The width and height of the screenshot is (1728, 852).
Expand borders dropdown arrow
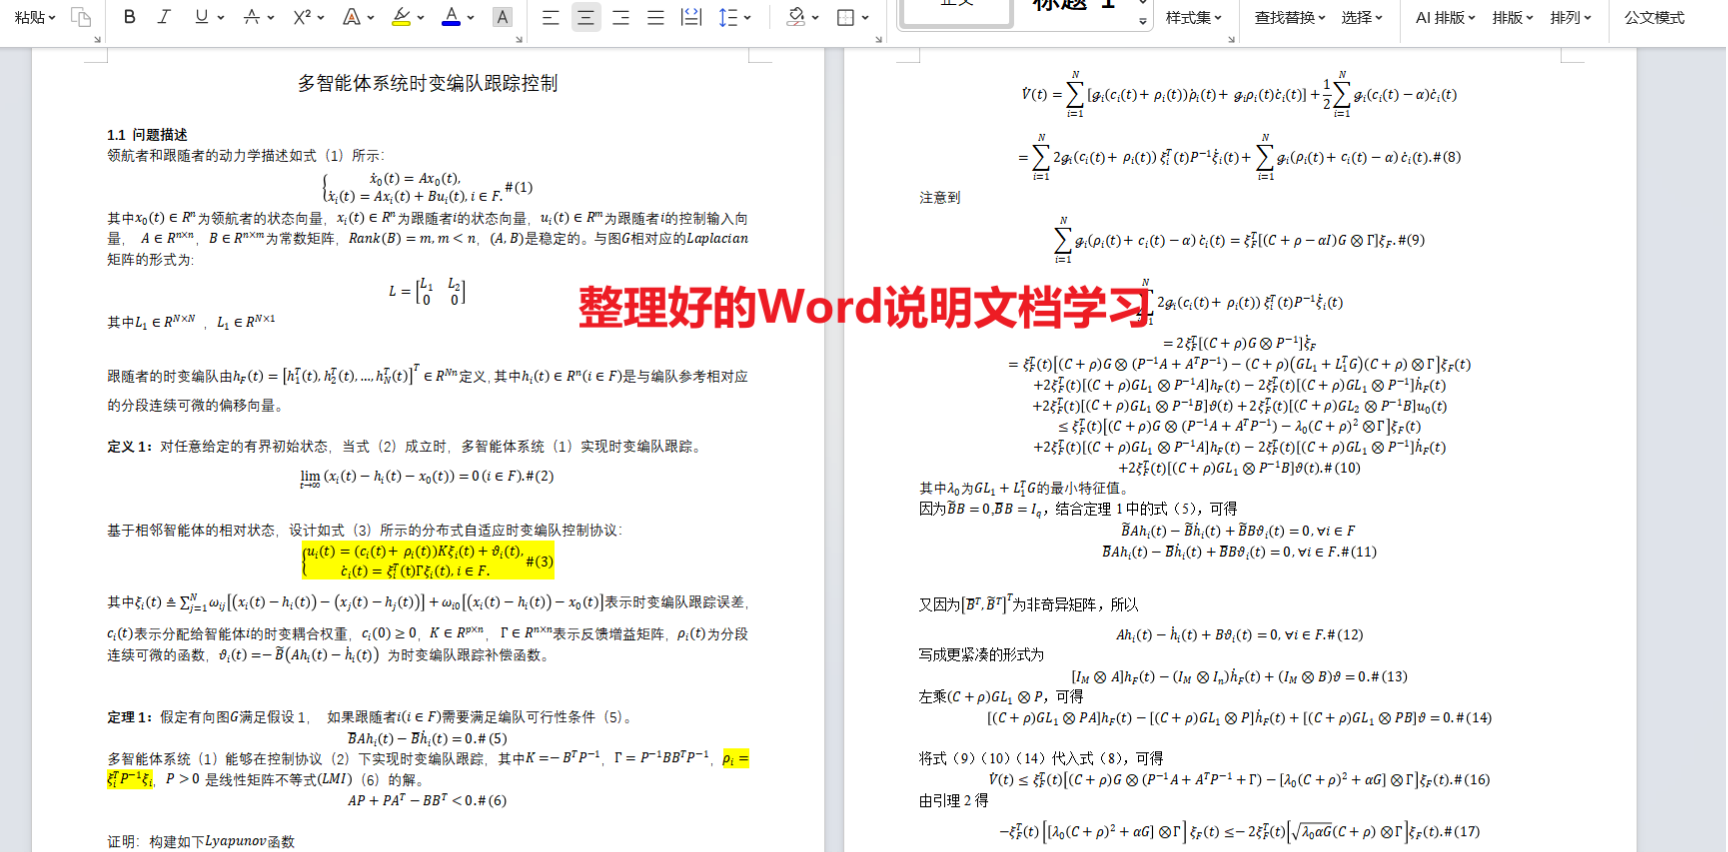click(x=865, y=18)
